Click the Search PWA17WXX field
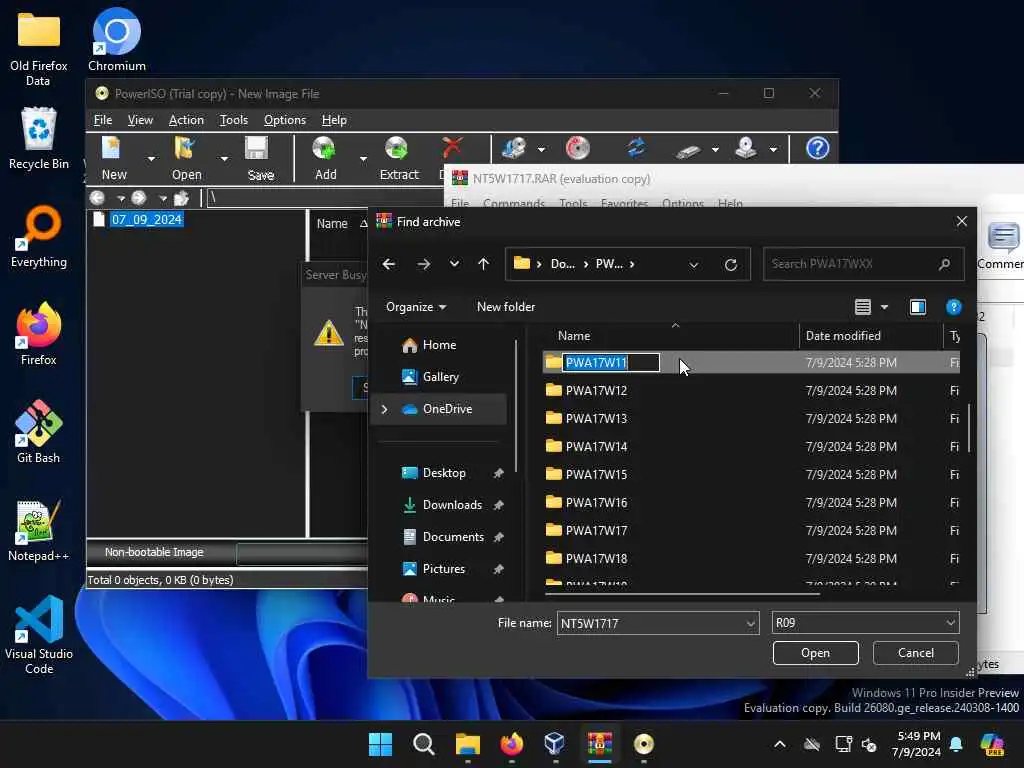 coord(863,264)
